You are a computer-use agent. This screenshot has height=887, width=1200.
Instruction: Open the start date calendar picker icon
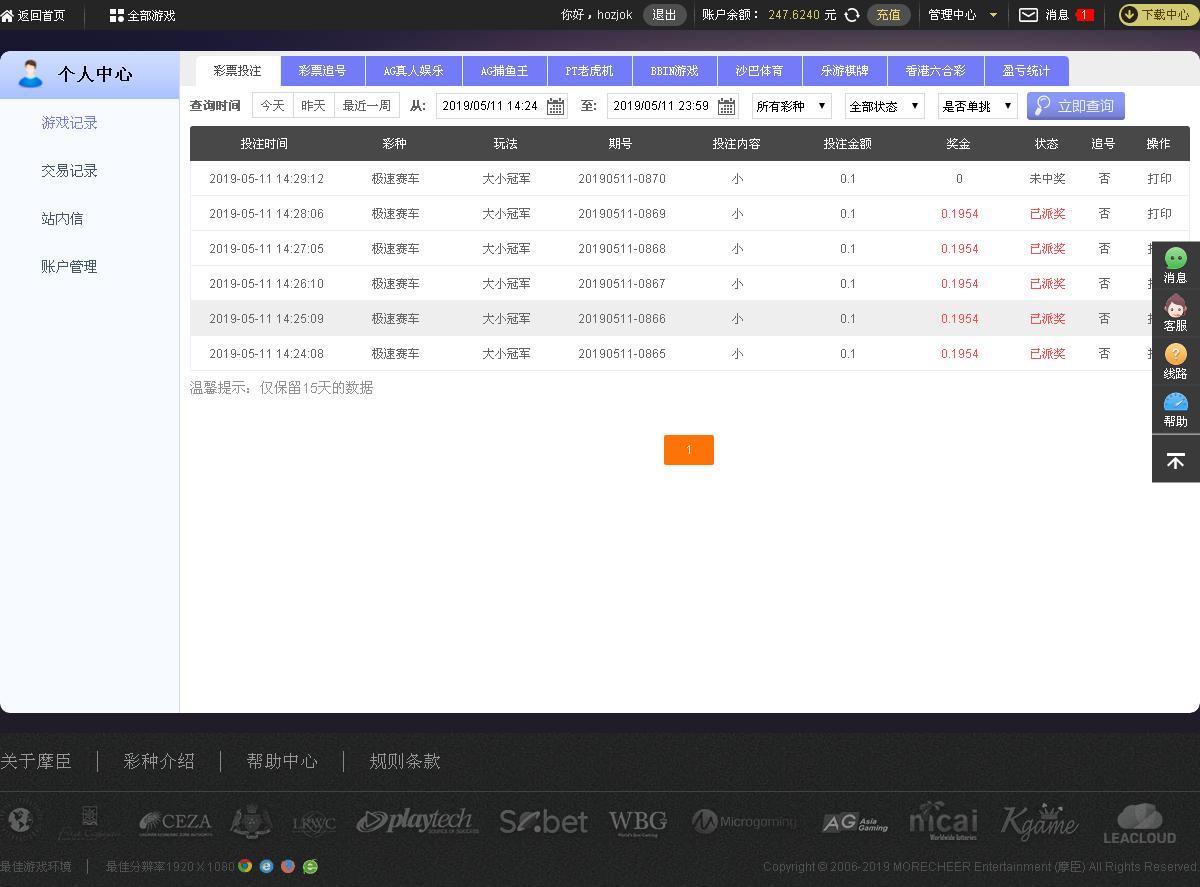555,106
